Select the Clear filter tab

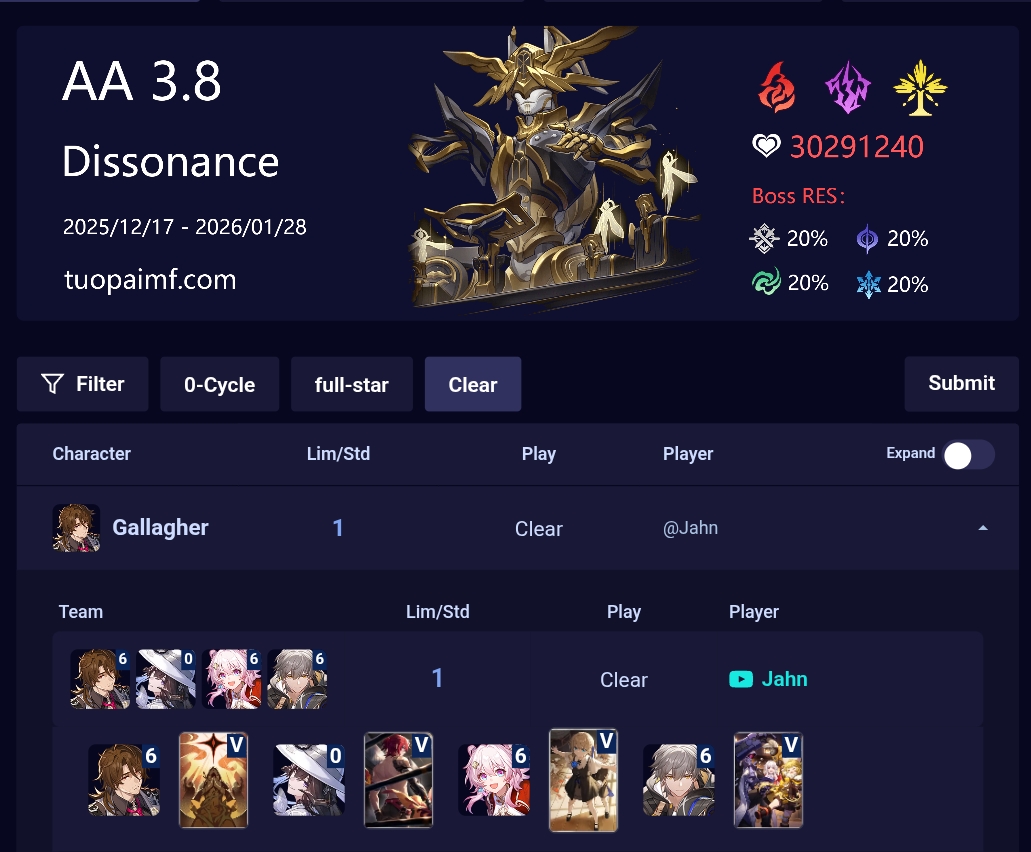pyautogui.click(x=473, y=385)
